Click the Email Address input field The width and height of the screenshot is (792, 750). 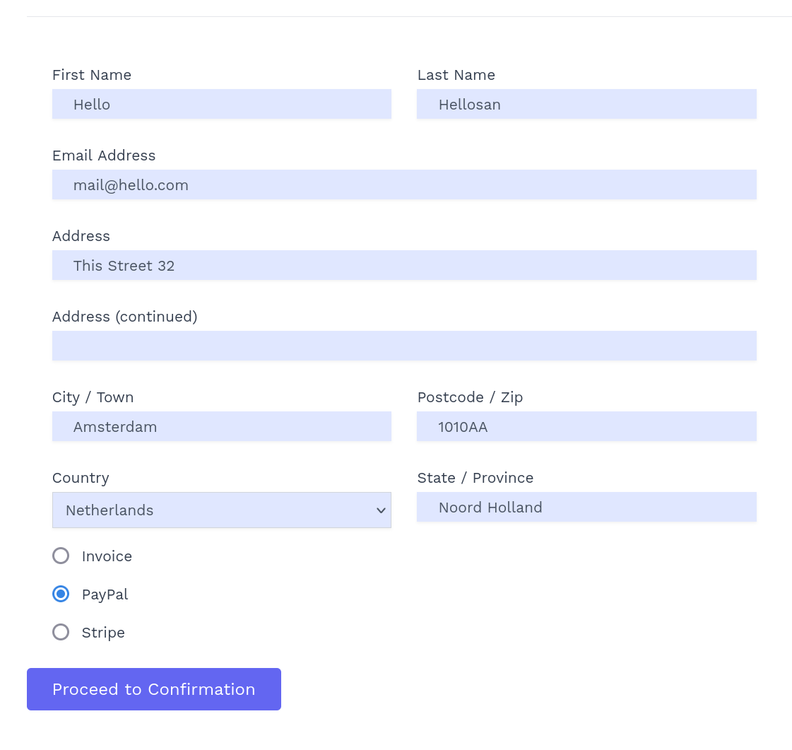[404, 185]
